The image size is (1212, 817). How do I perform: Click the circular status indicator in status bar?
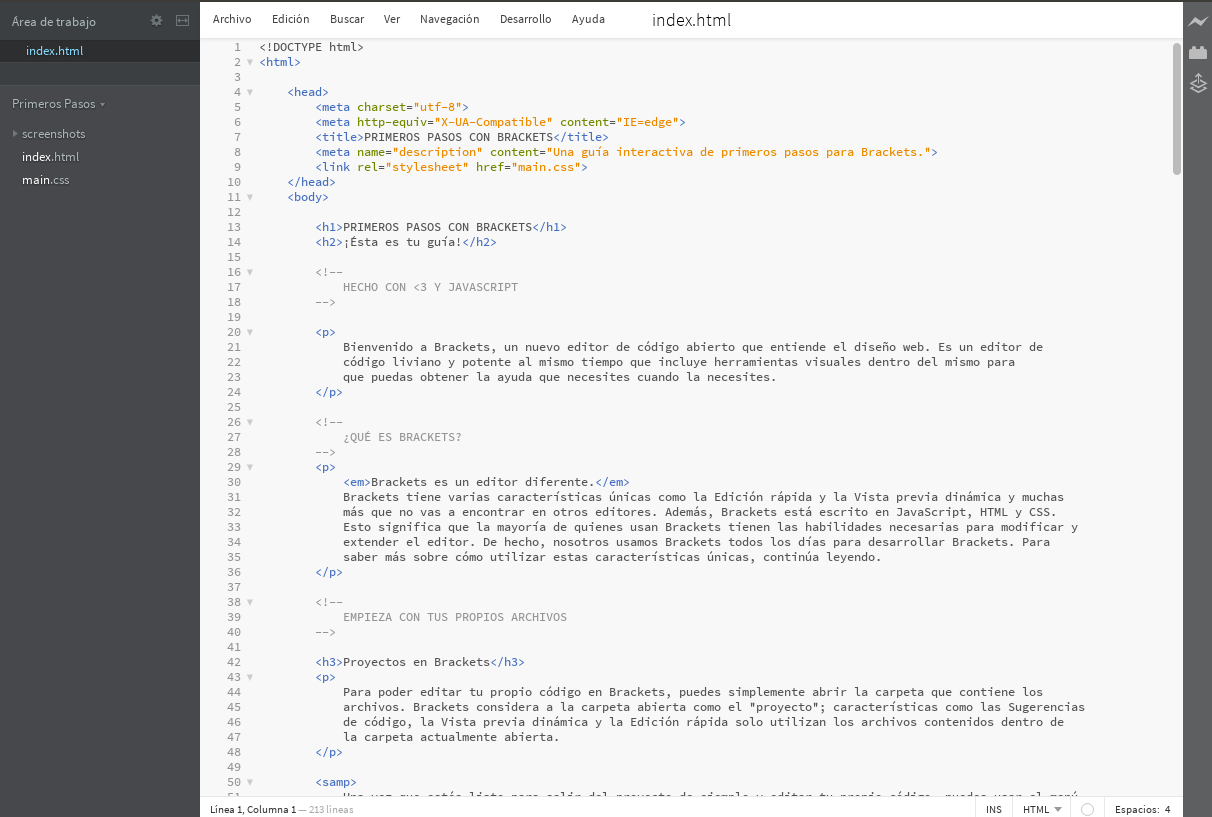1088,809
